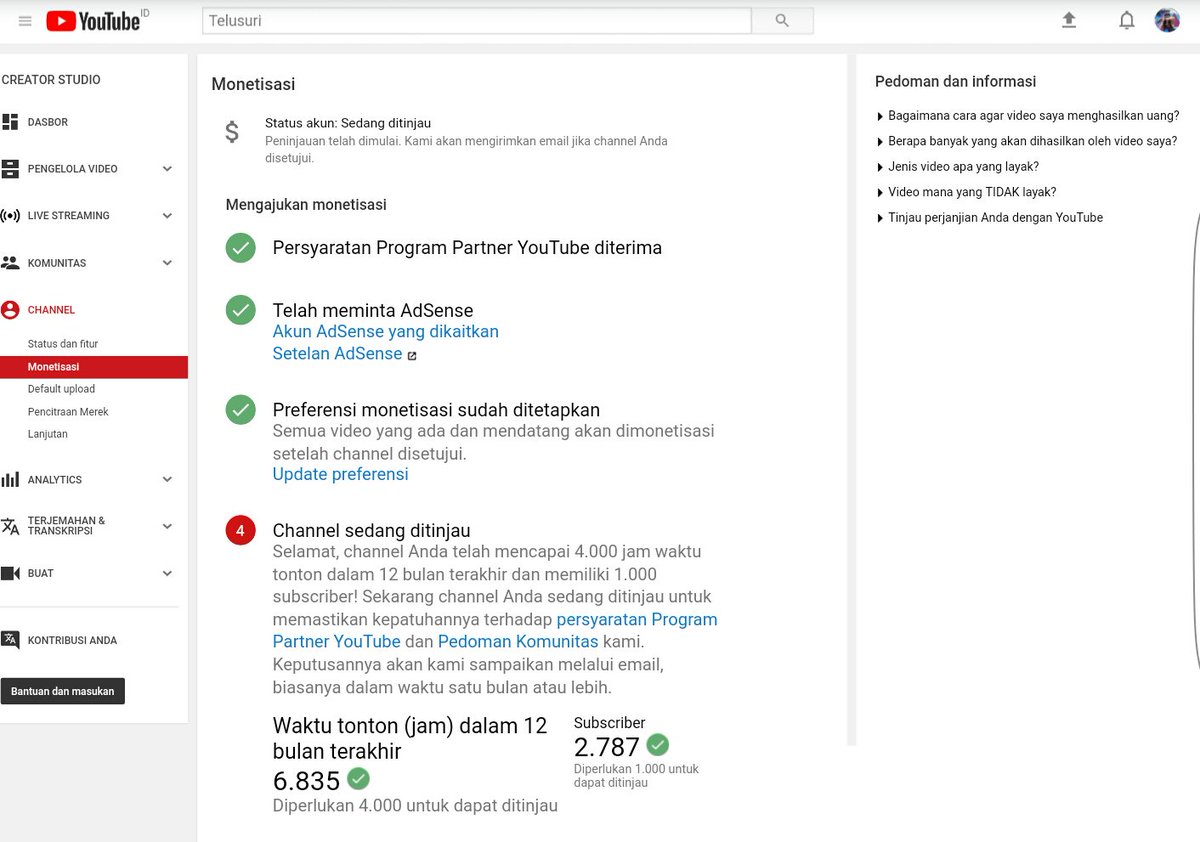This screenshot has height=842, width=1200.
Task: Expand 'Video mana yang TIDAK layak?'
Action: coord(966,192)
